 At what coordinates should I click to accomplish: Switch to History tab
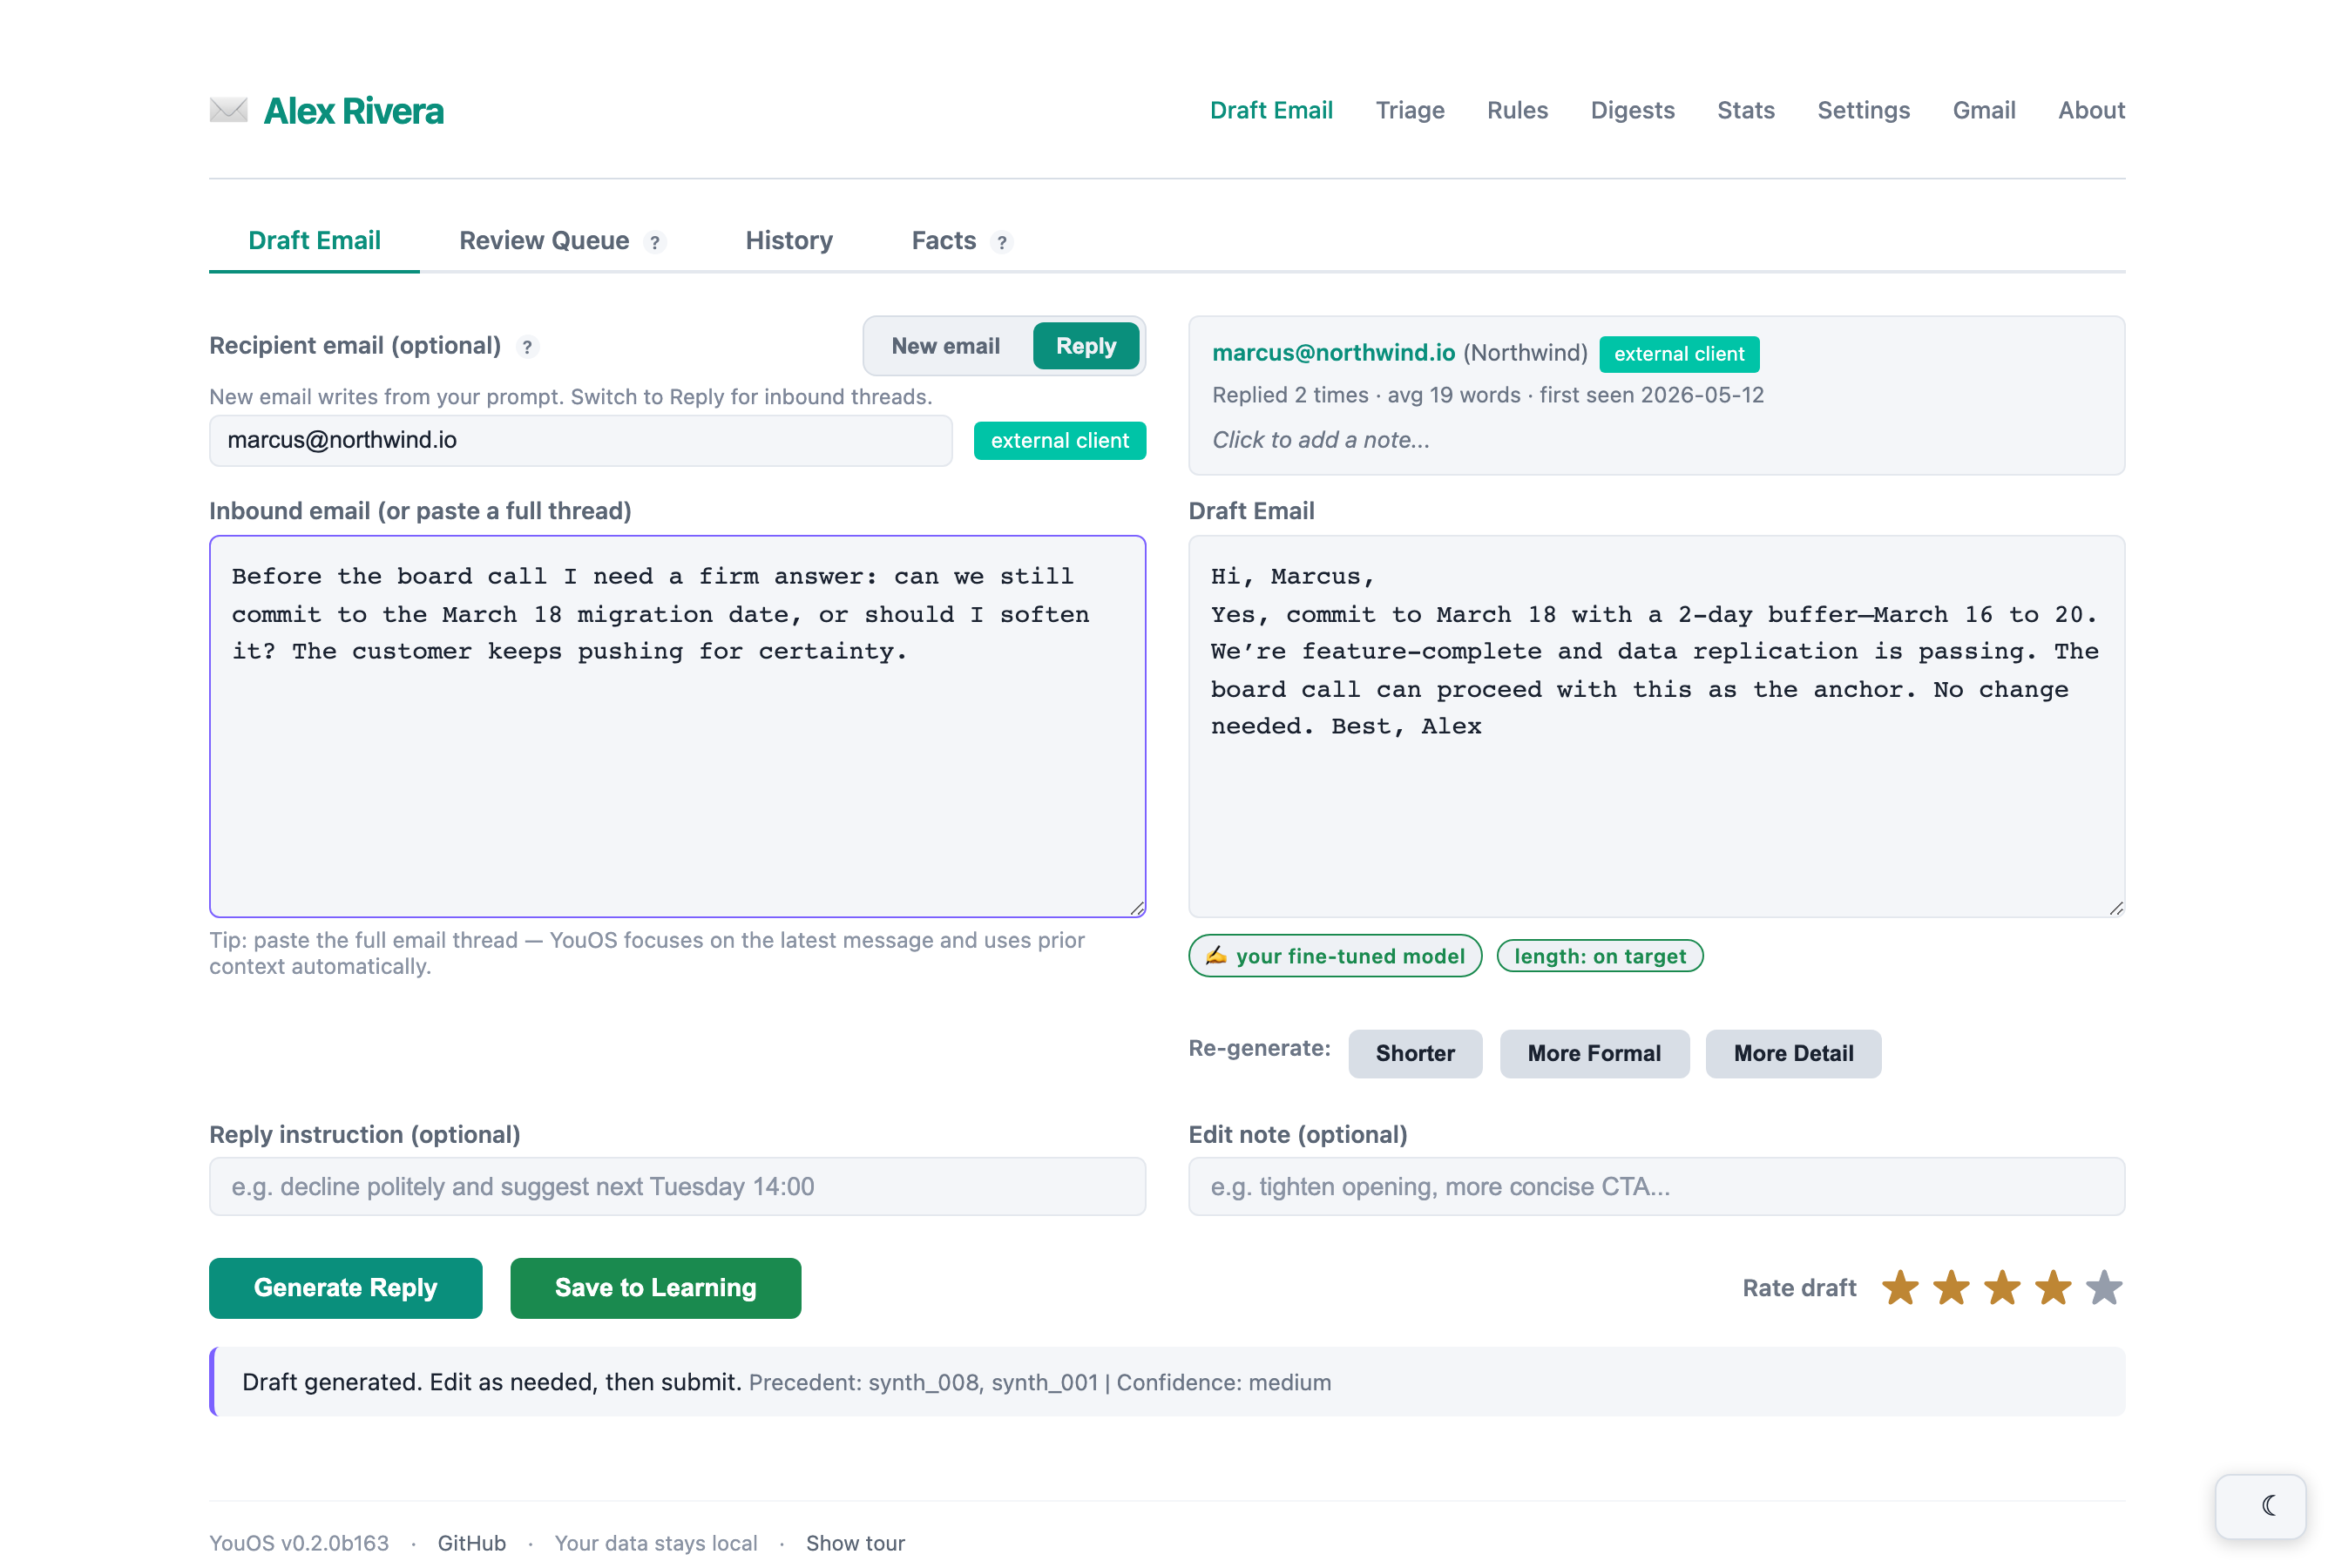click(789, 241)
